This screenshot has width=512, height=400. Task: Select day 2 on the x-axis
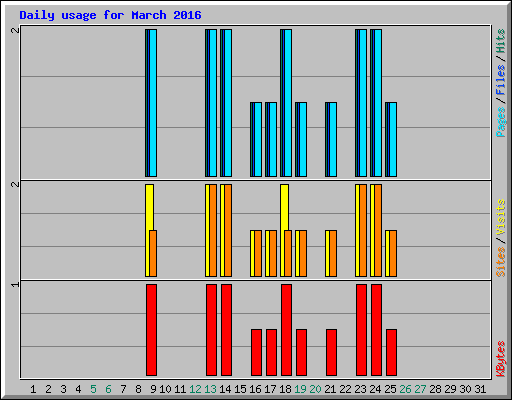tap(48, 389)
